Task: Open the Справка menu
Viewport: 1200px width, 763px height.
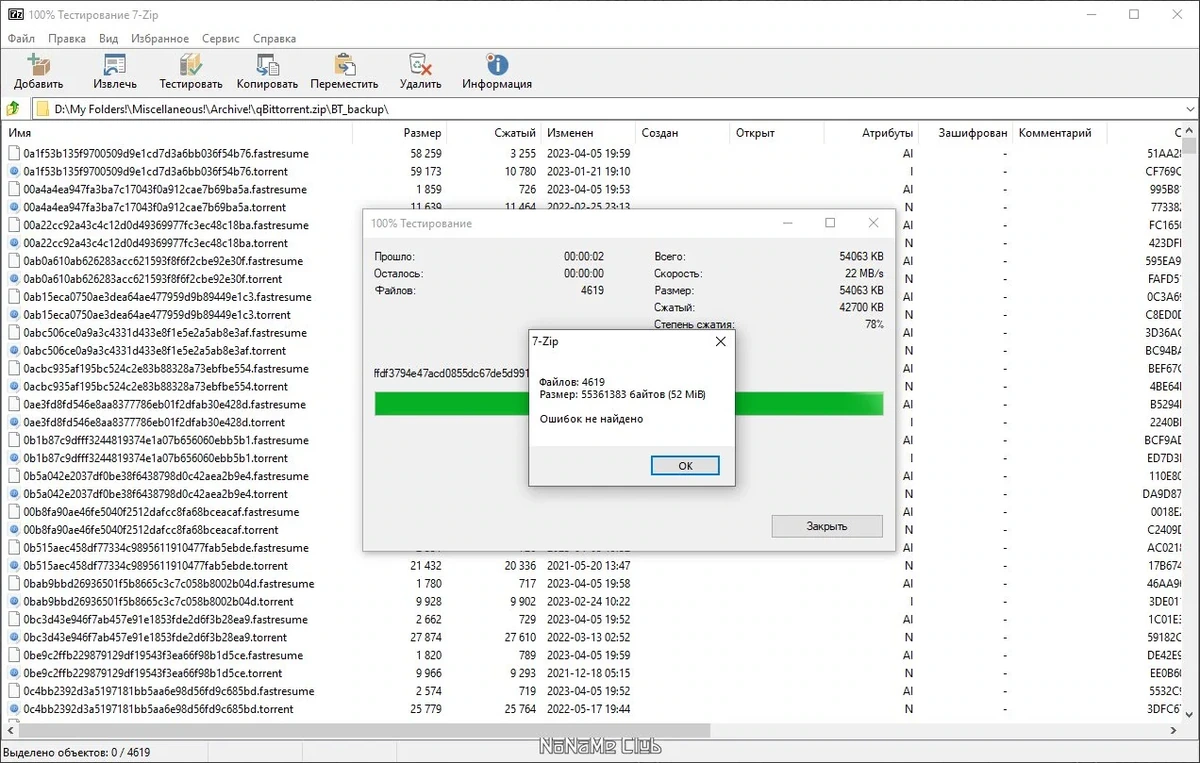Action: [274, 39]
